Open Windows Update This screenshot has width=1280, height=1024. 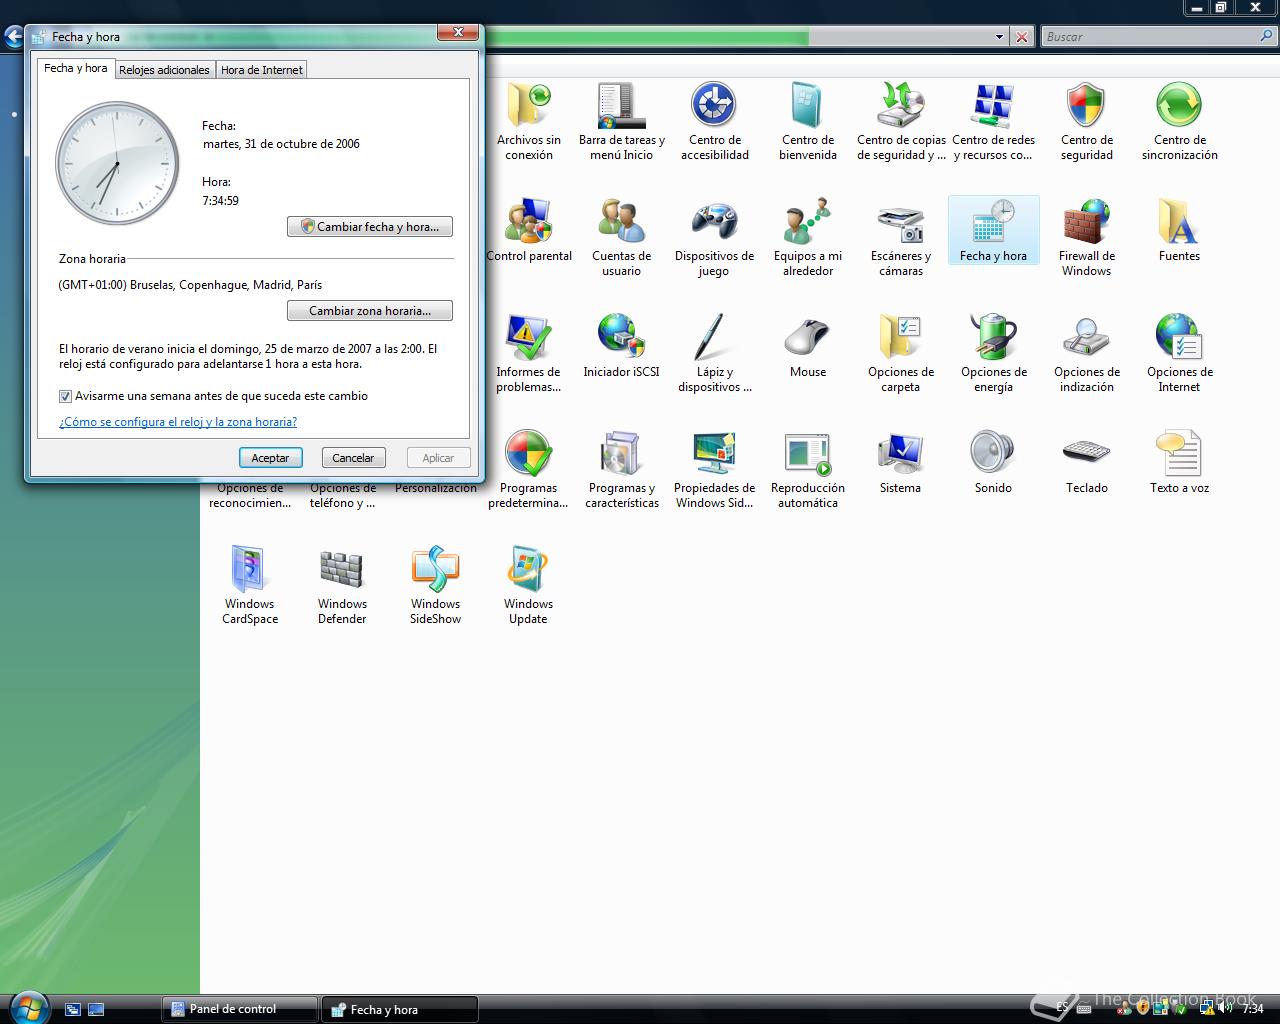point(528,586)
